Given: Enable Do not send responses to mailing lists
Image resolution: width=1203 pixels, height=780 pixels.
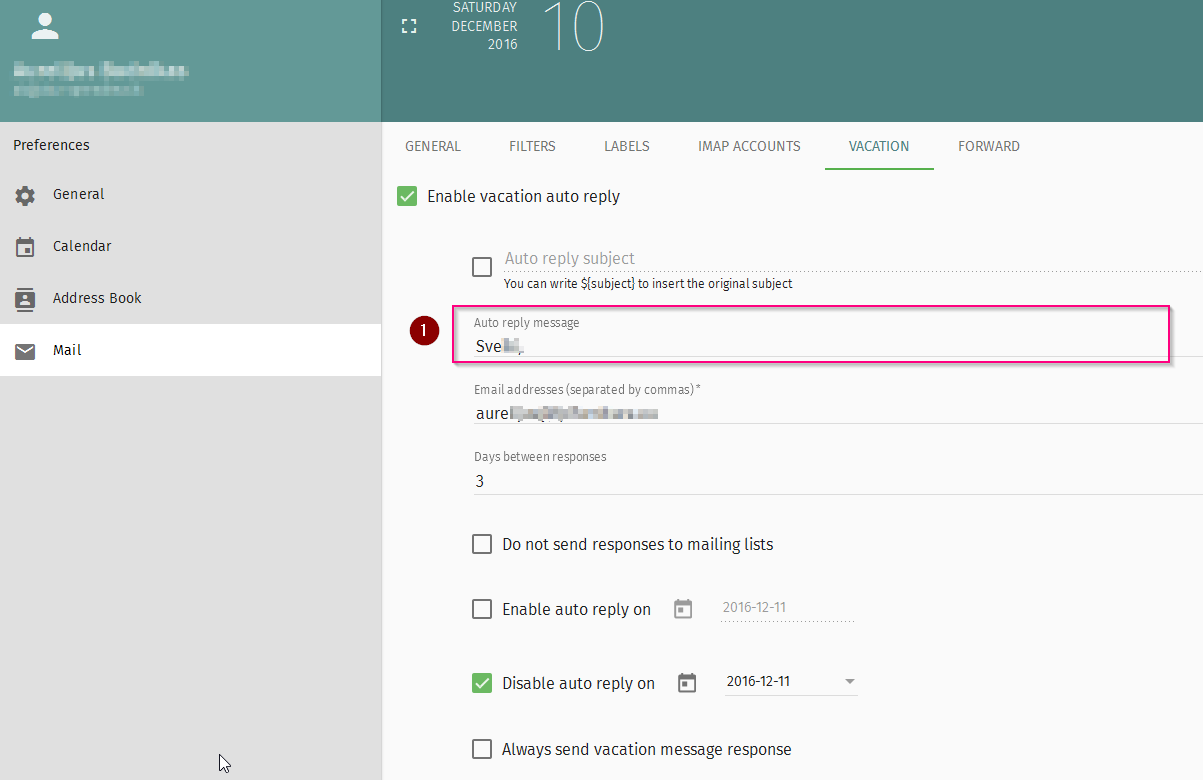Looking at the screenshot, I should point(482,544).
